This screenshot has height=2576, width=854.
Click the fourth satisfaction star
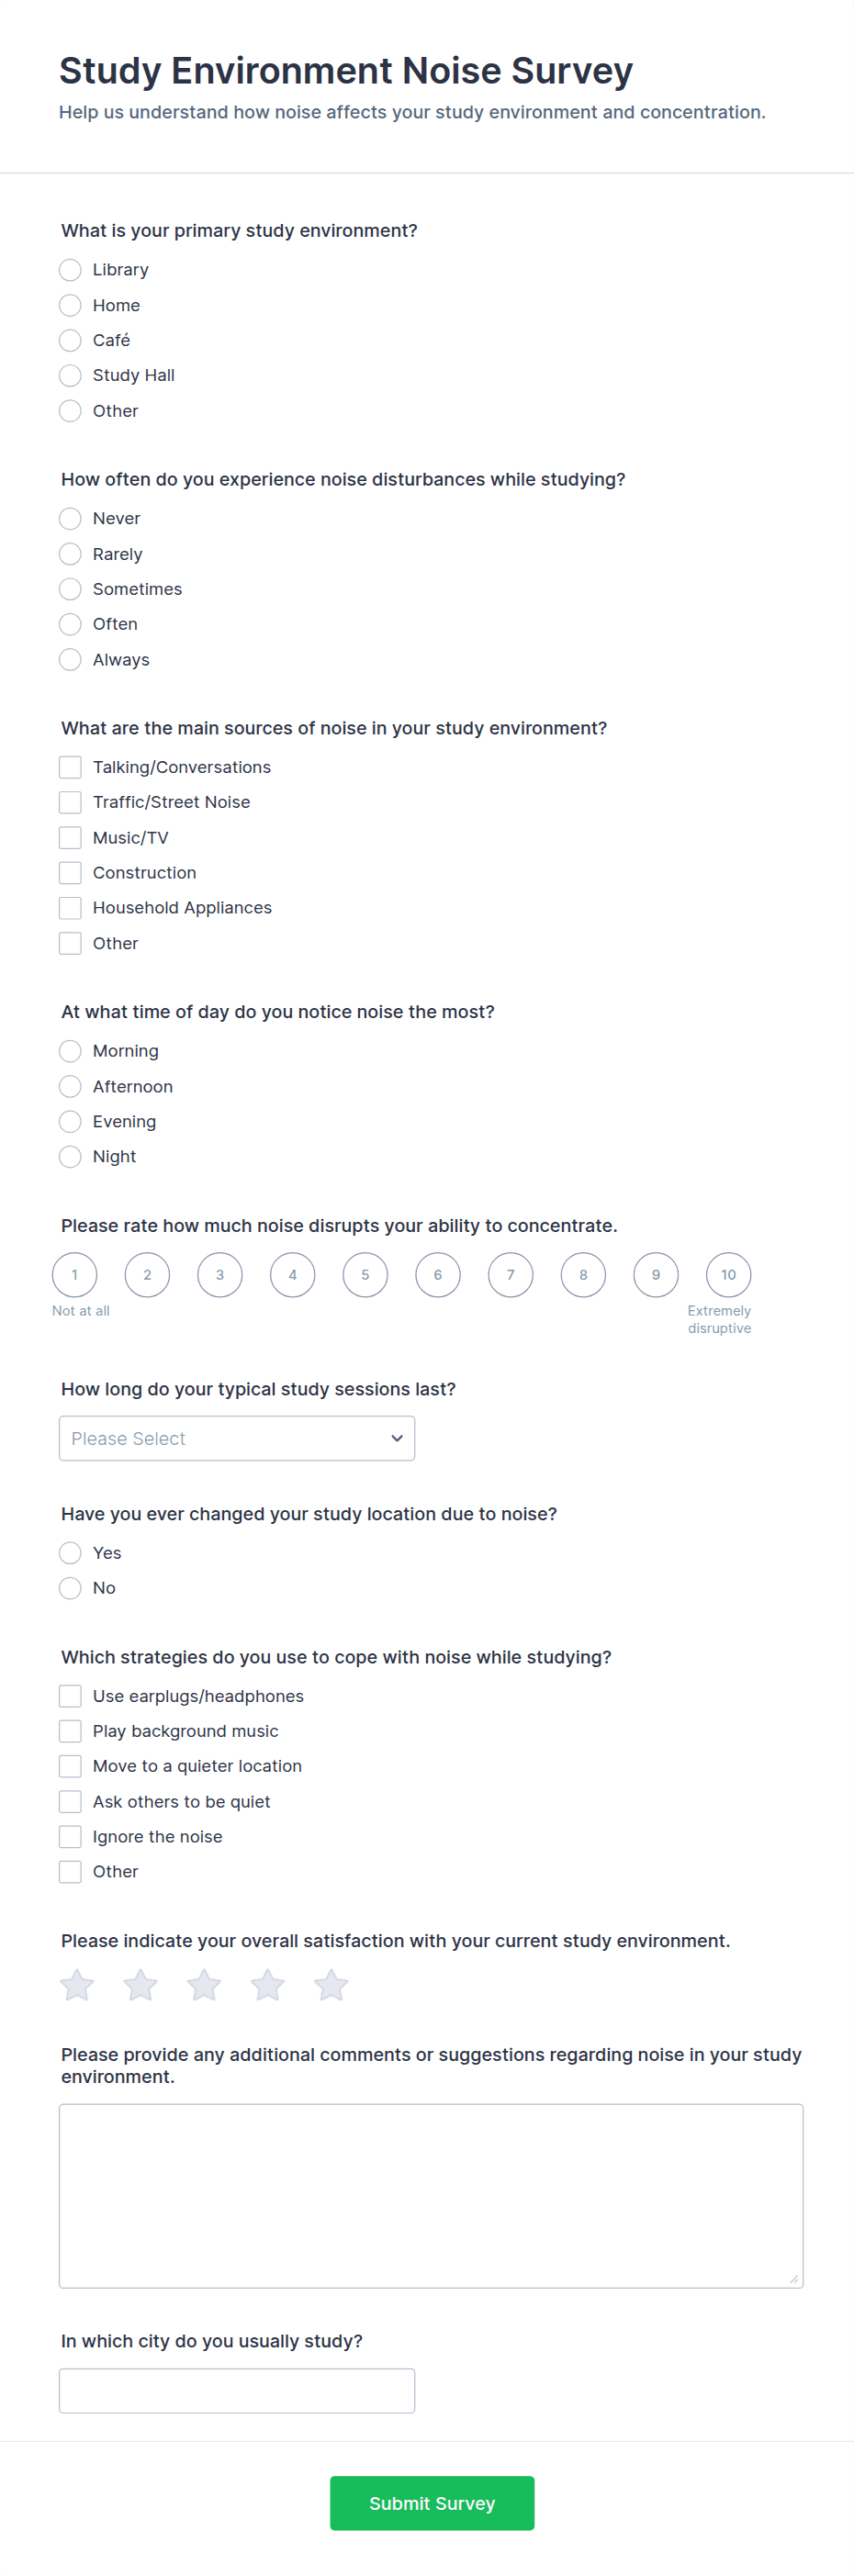(x=267, y=1985)
